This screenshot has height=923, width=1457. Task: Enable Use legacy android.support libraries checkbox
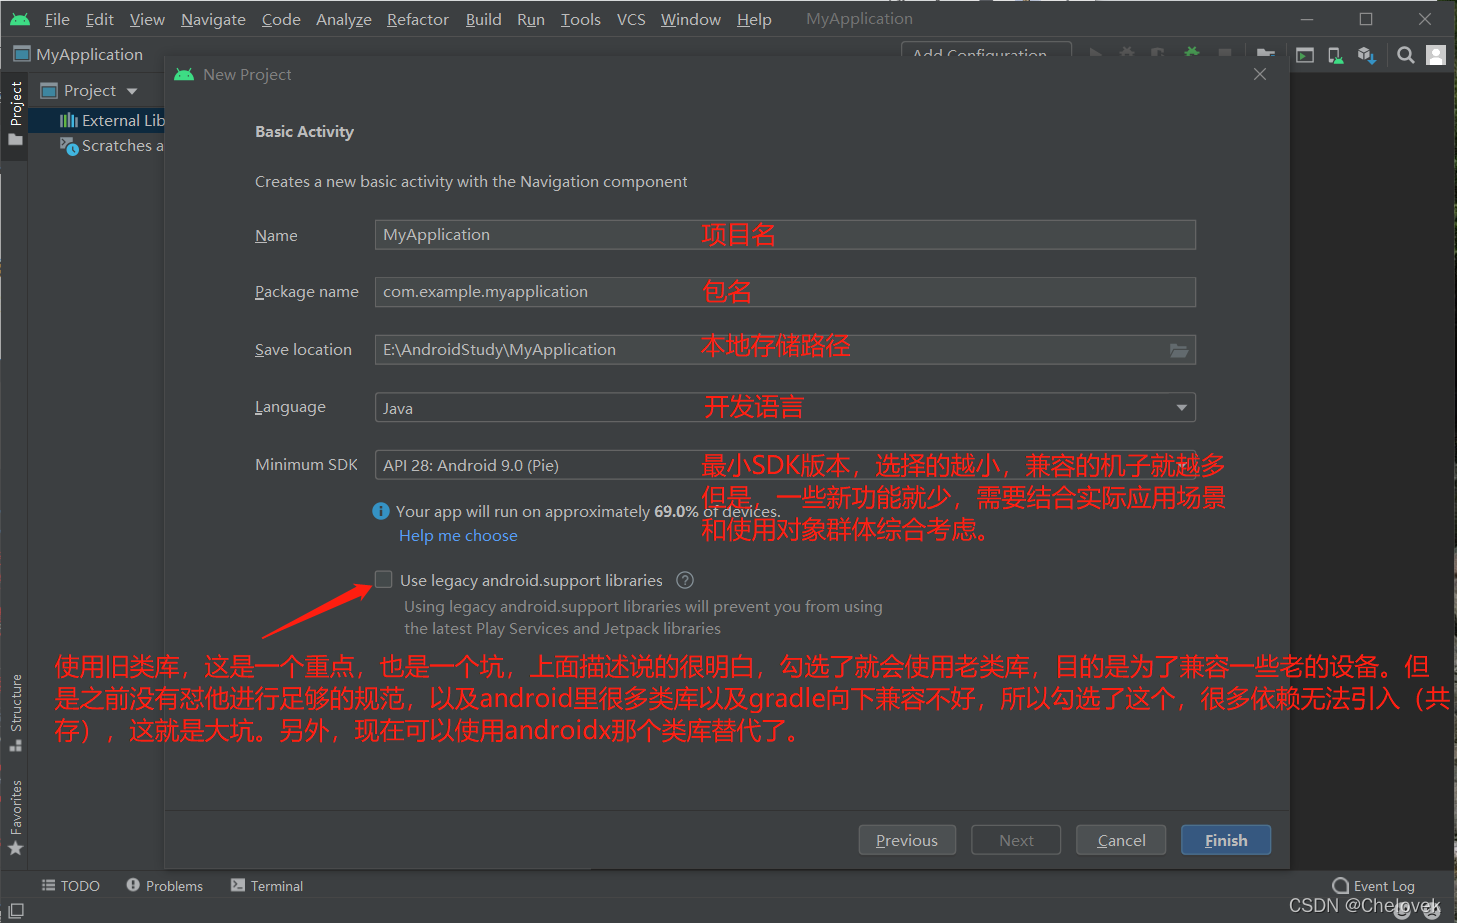[x=384, y=580]
